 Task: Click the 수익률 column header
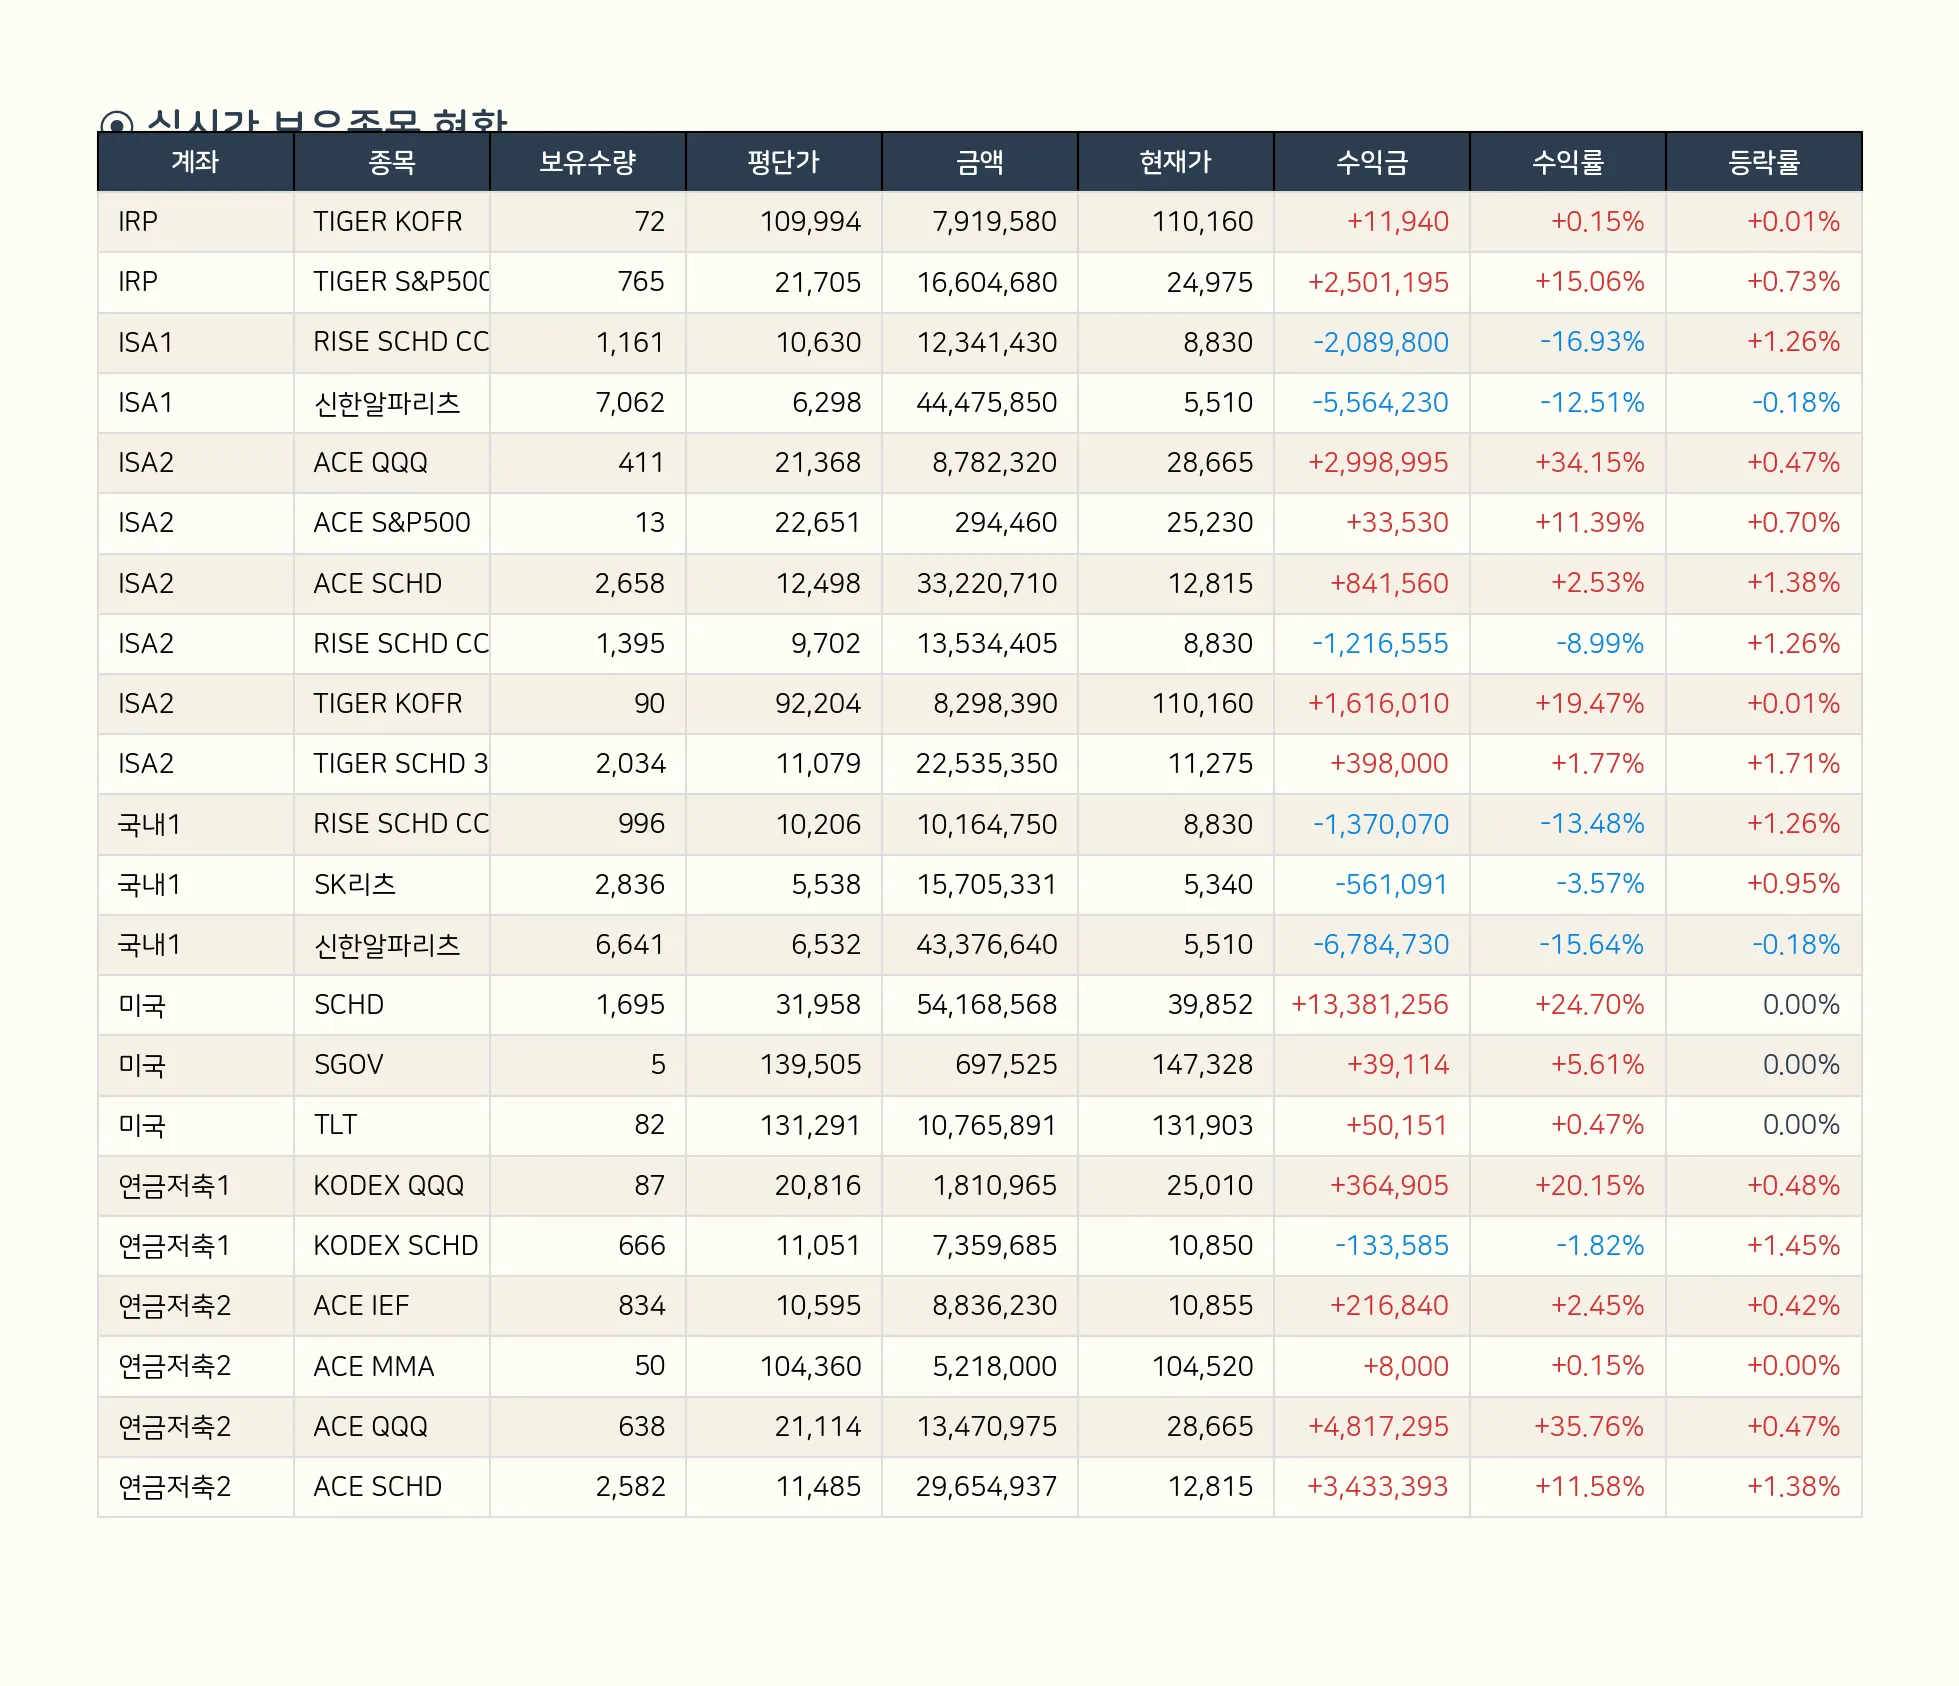coord(1567,162)
